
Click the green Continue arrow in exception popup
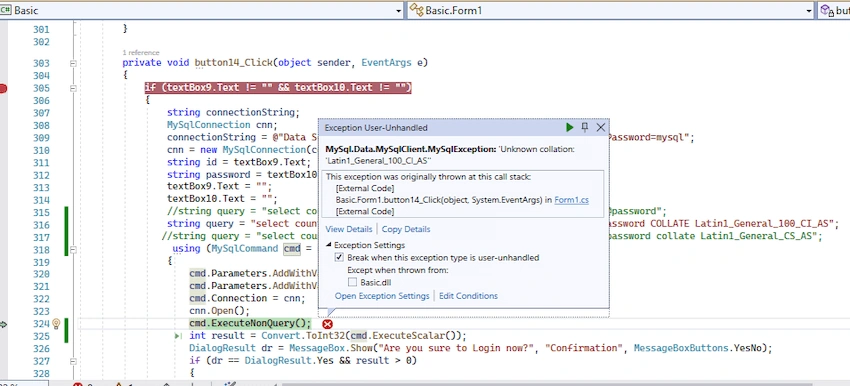pyautogui.click(x=569, y=127)
